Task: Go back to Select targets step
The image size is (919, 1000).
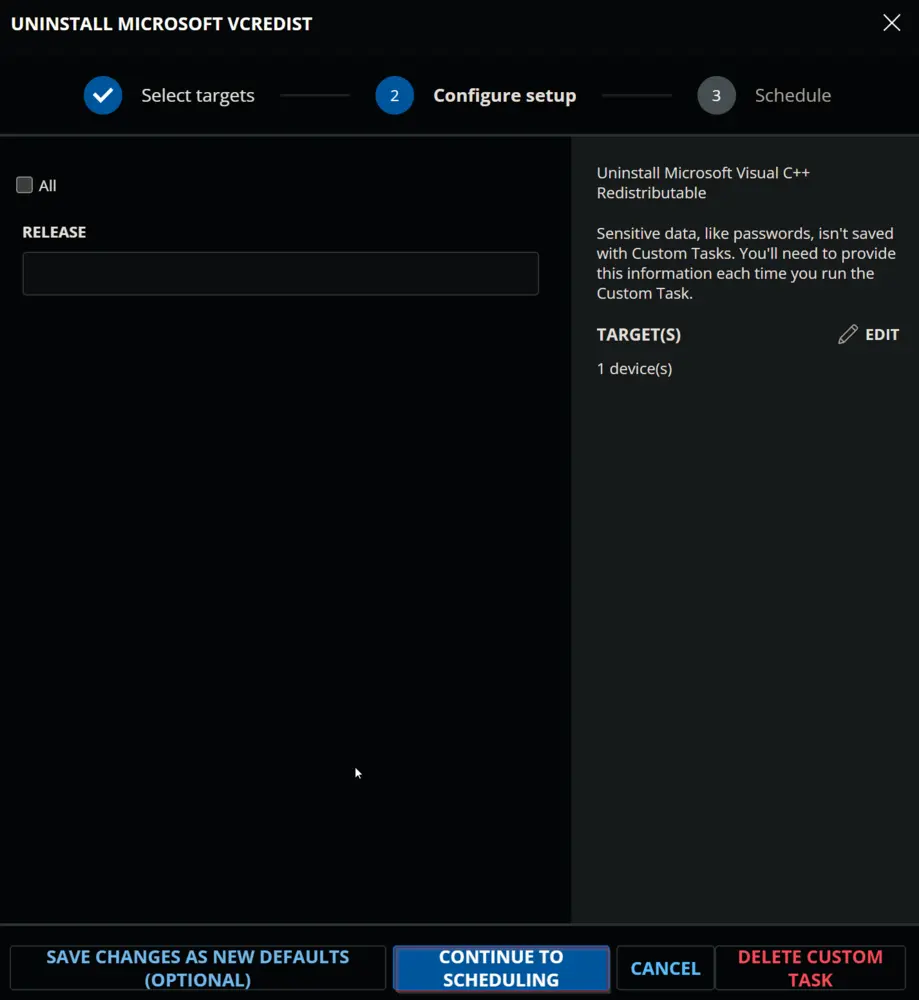Action: click(x=198, y=96)
